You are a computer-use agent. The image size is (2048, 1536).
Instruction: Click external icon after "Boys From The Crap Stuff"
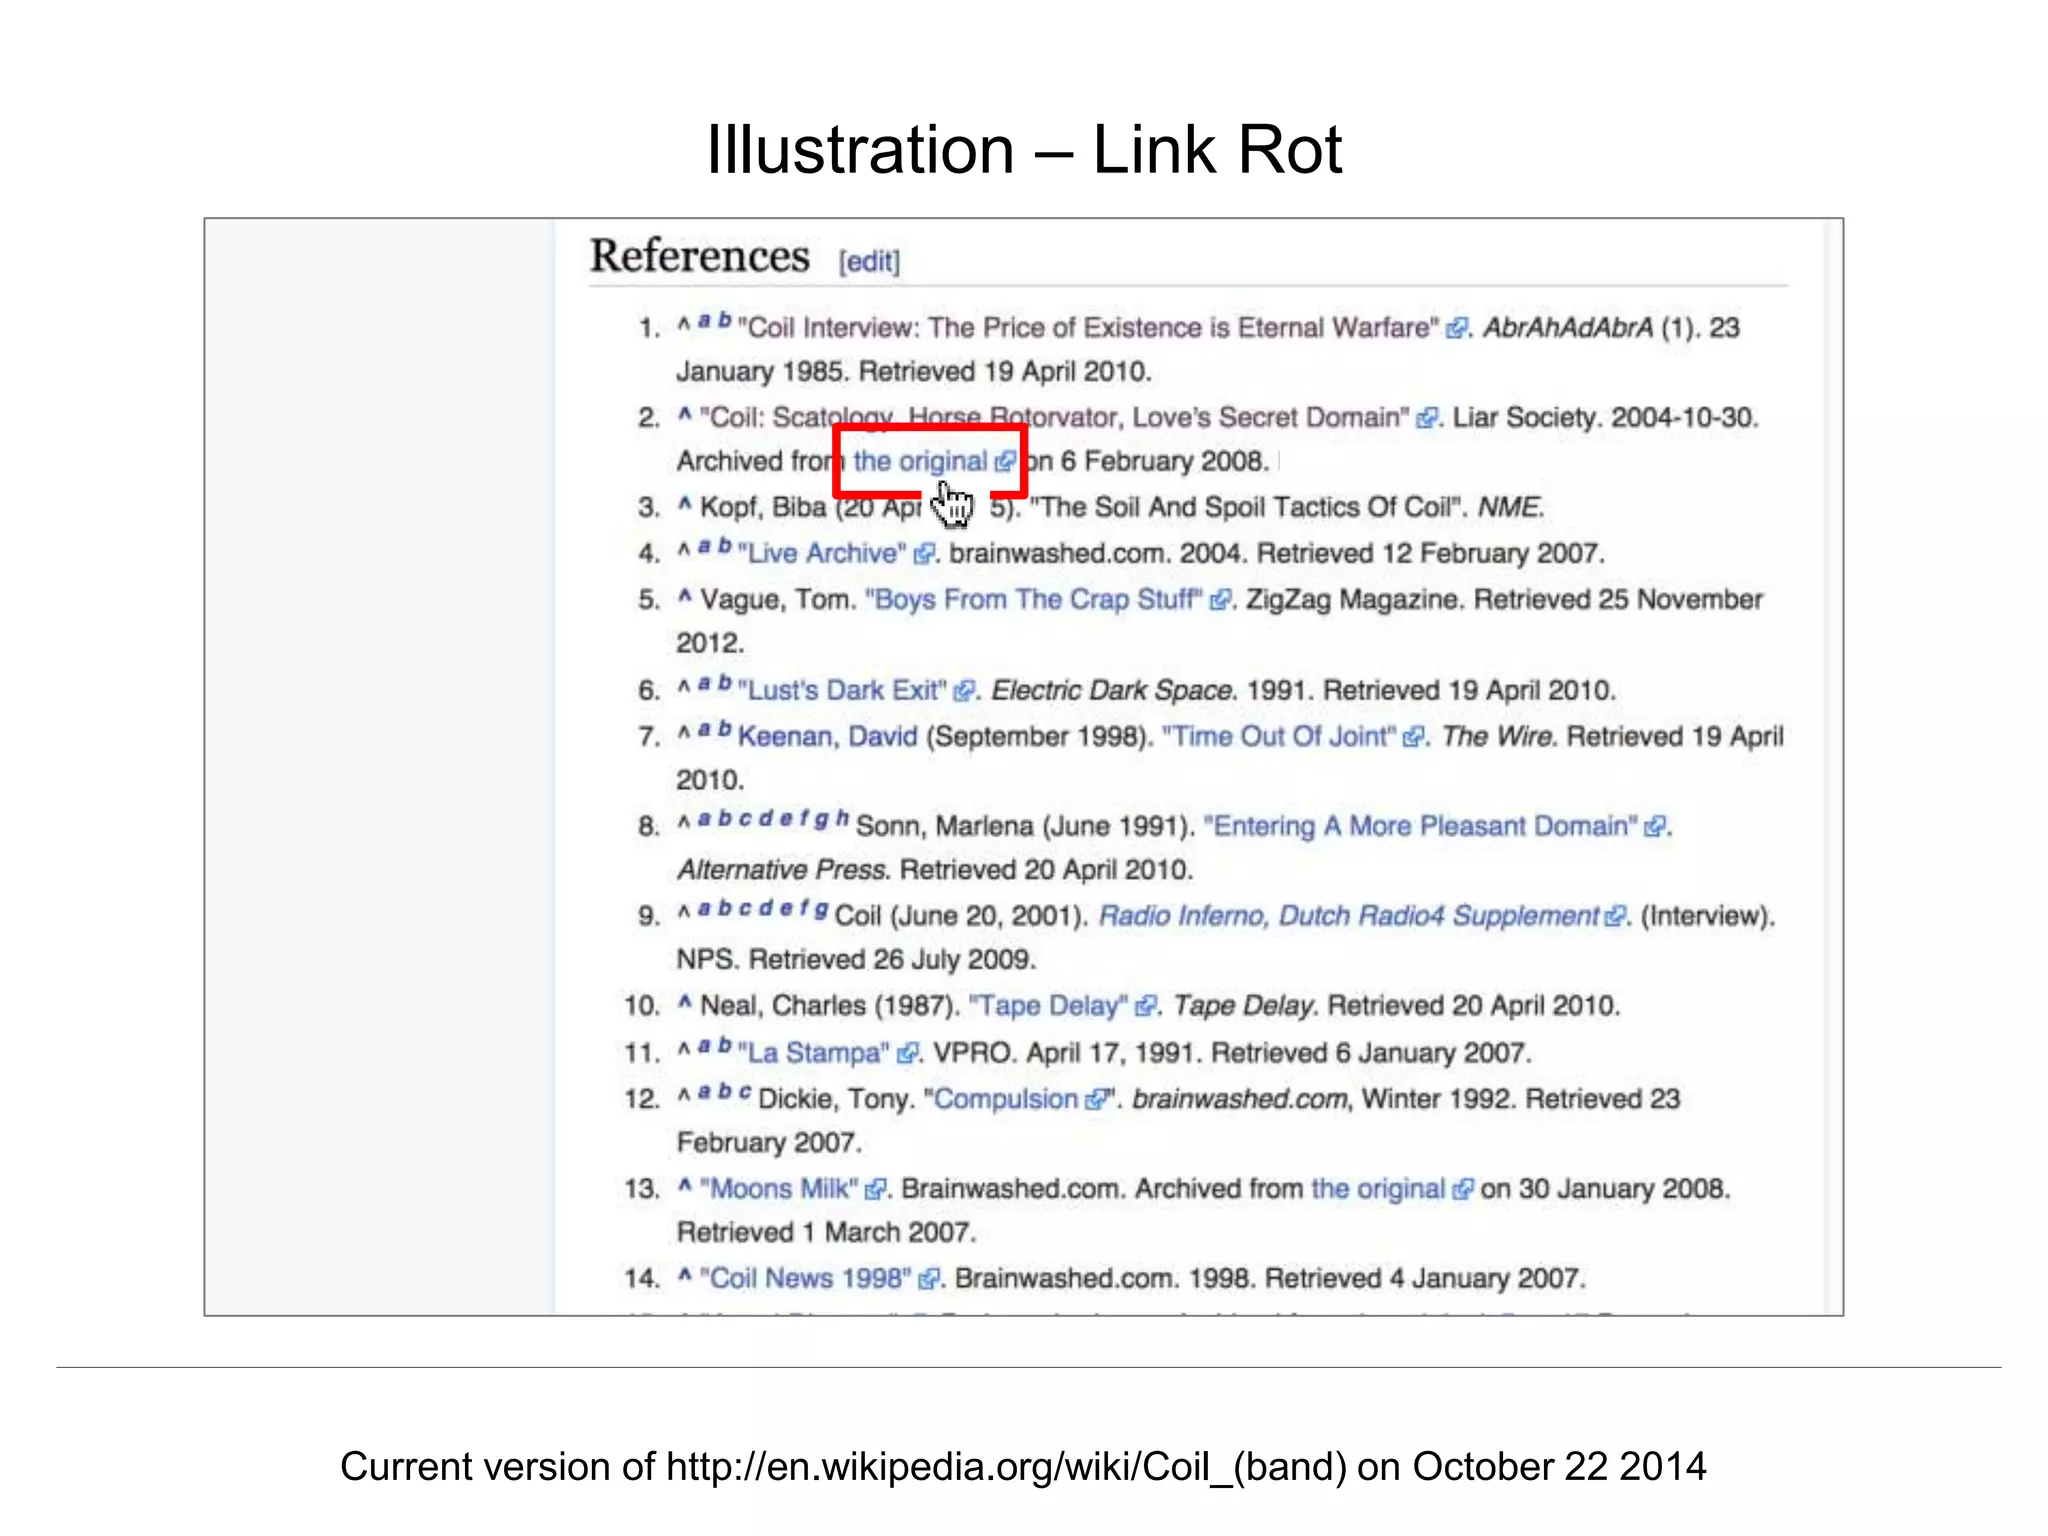point(1220,599)
